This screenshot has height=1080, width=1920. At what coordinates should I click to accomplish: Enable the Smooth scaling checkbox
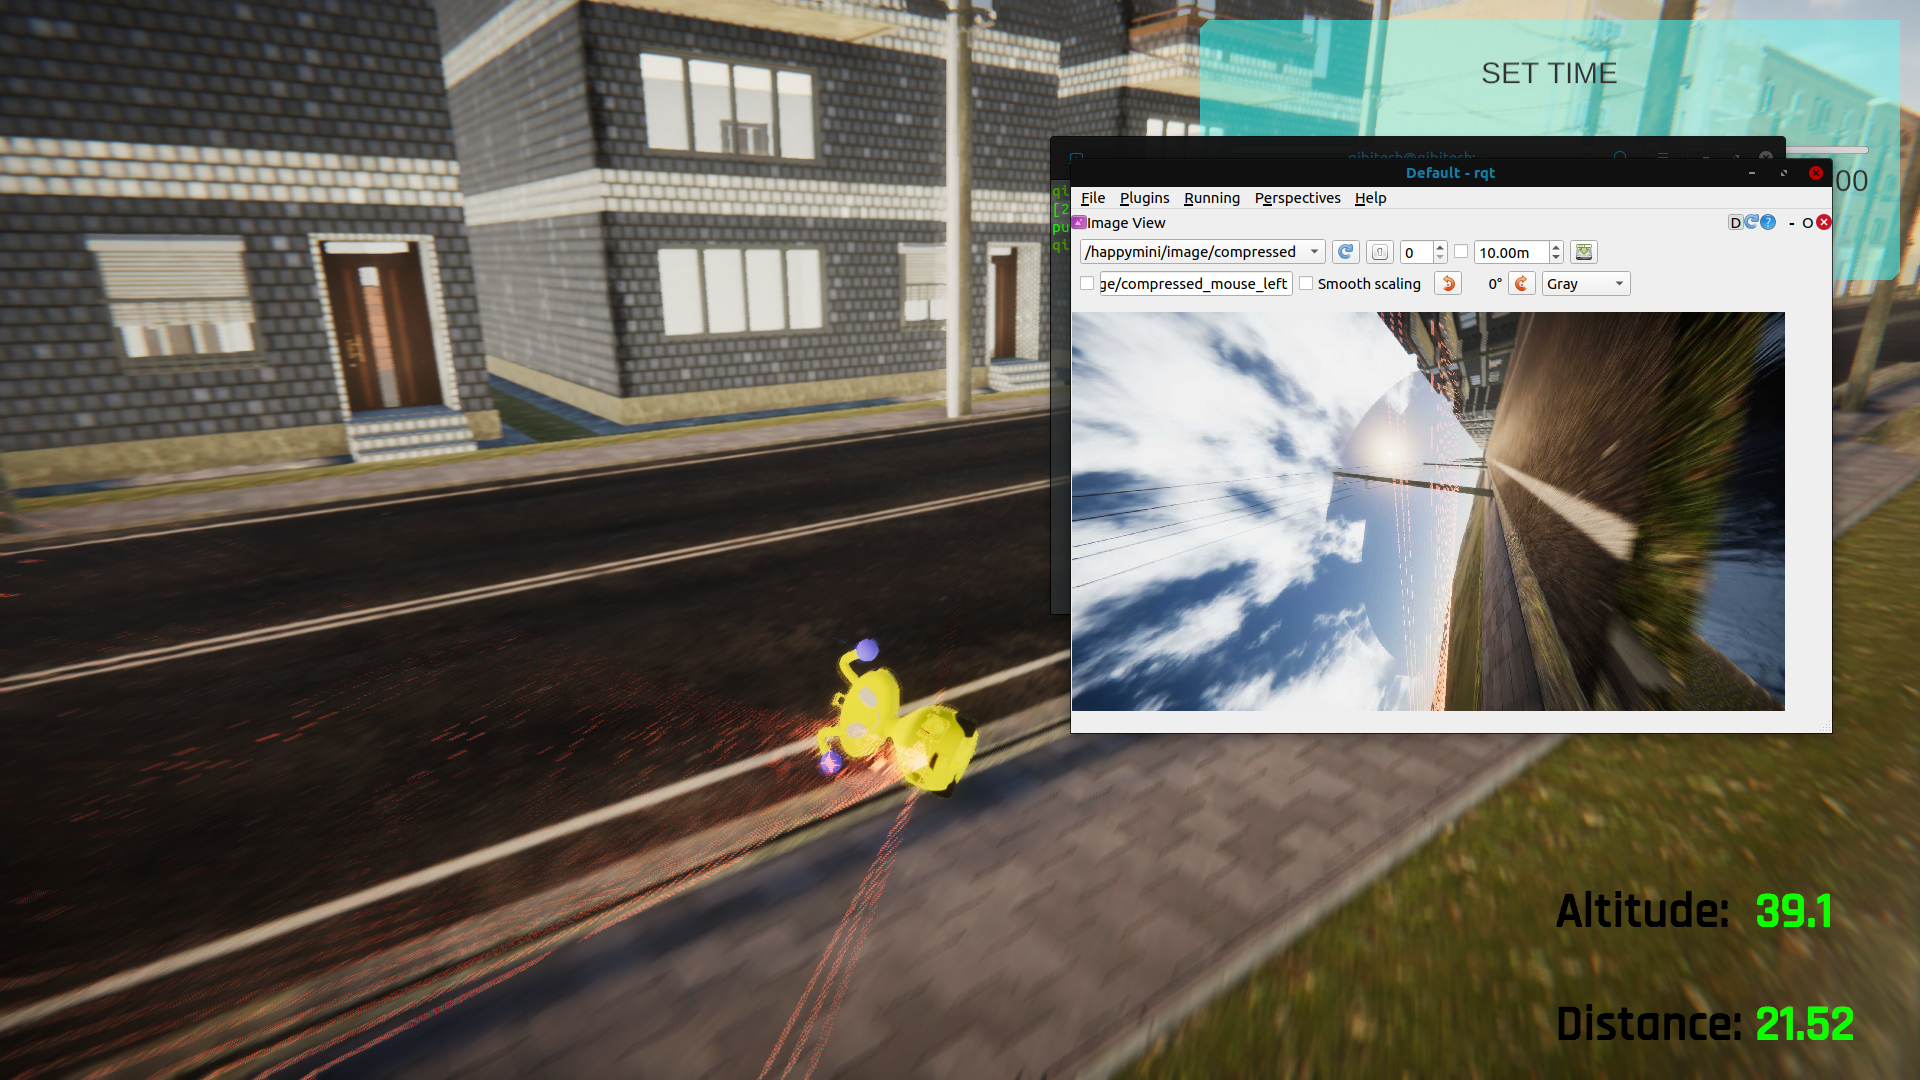click(x=1306, y=284)
